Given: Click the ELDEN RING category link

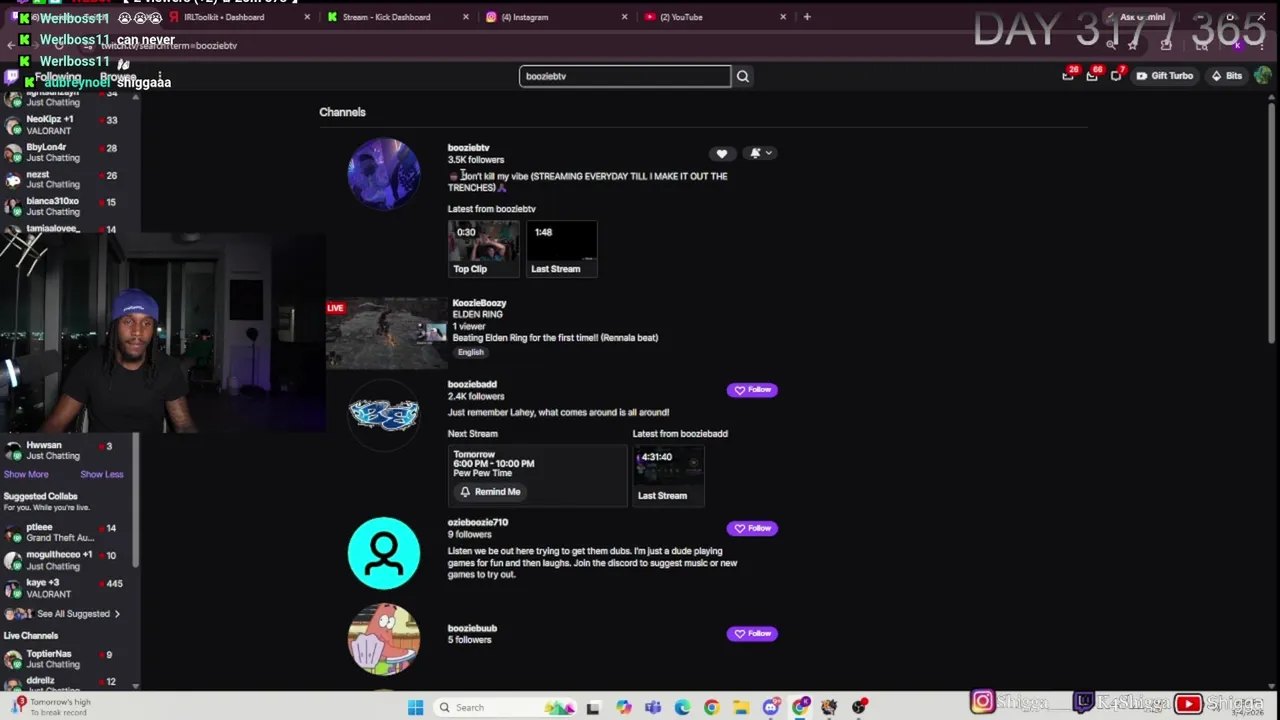Looking at the screenshot, I should pos(477,314).
